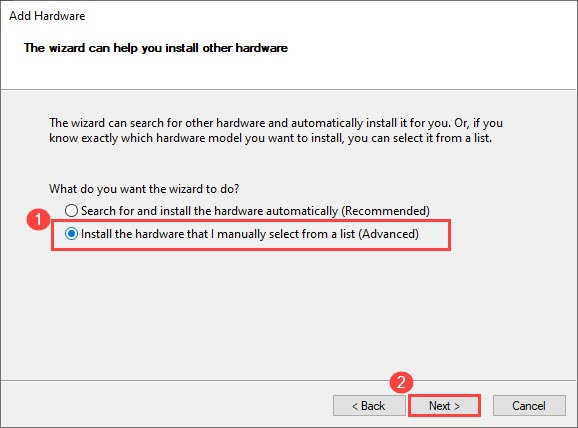Viewport: 578px width, 428px height.
Task: Click the 'know exactly which hardware model' description line
Action: coord(271,138)
